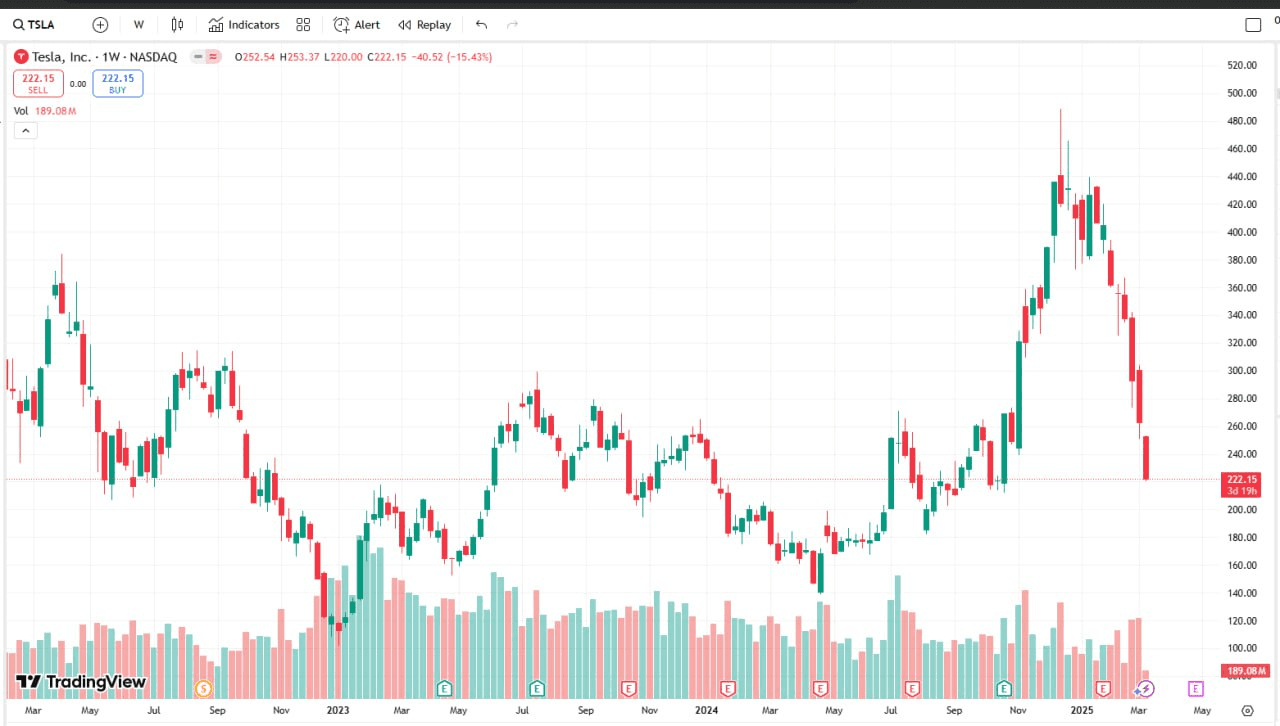Click the gray minus status pill by the title

[198, 57]
